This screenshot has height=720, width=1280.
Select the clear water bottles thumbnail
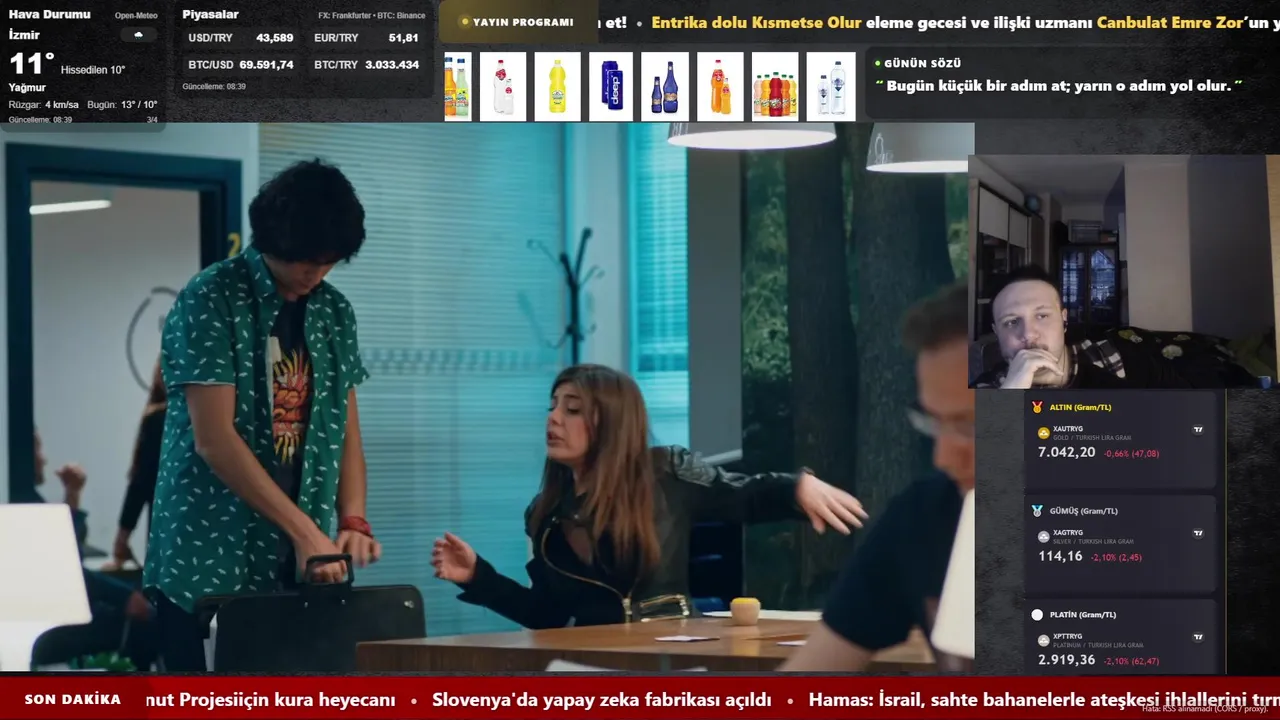831,86
